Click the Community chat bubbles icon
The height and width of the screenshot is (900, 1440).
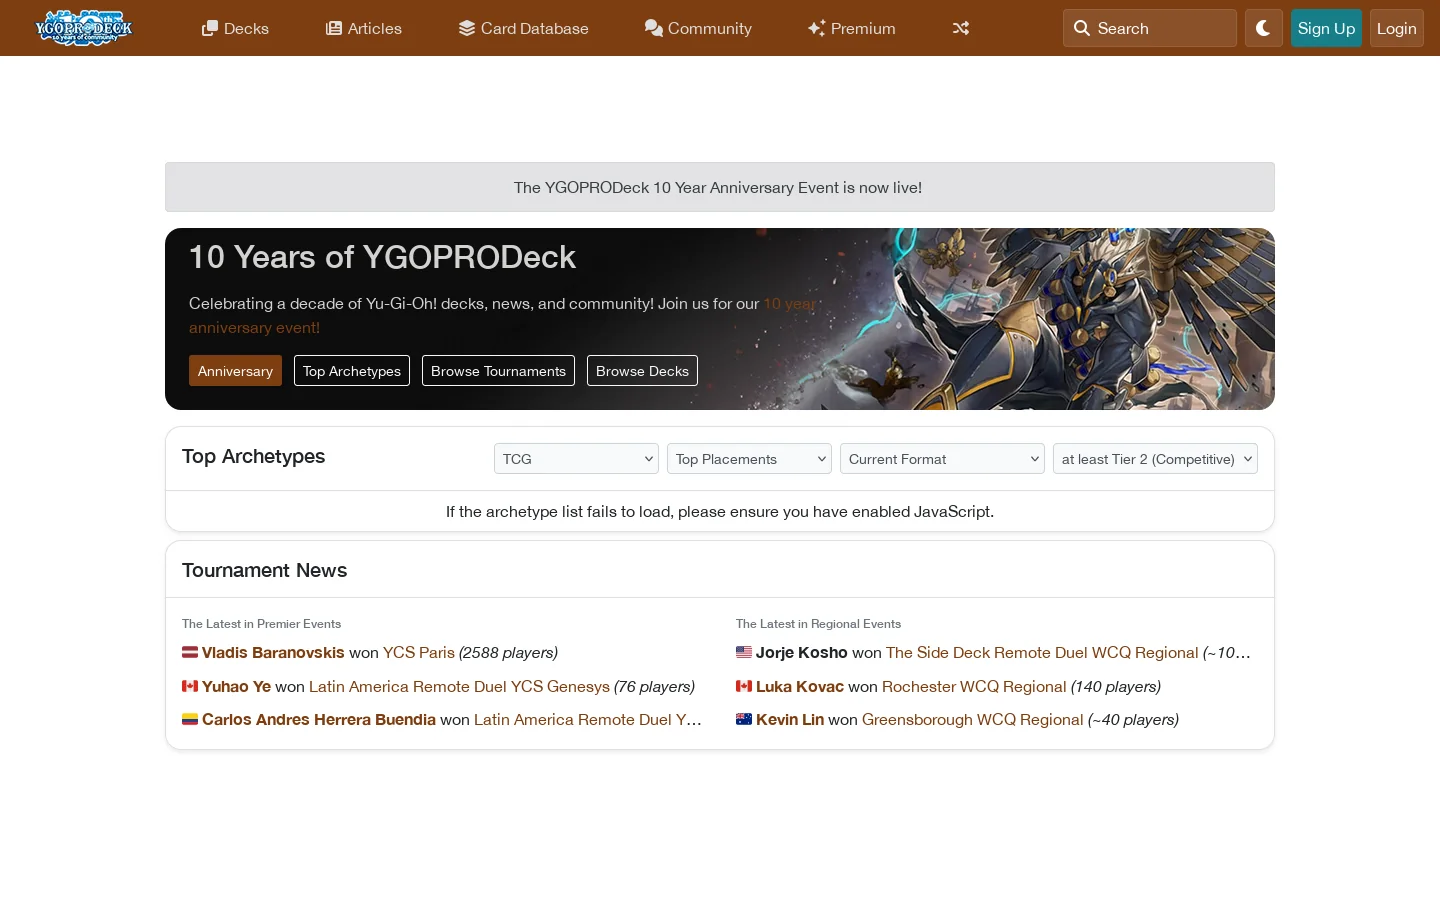click(x=654, y=28)
